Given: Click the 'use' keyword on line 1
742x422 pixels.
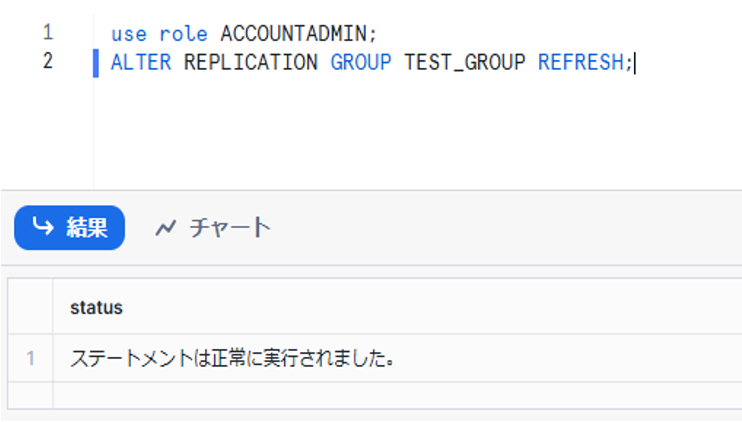Looking at the screenshot, I should pos(128,33).
